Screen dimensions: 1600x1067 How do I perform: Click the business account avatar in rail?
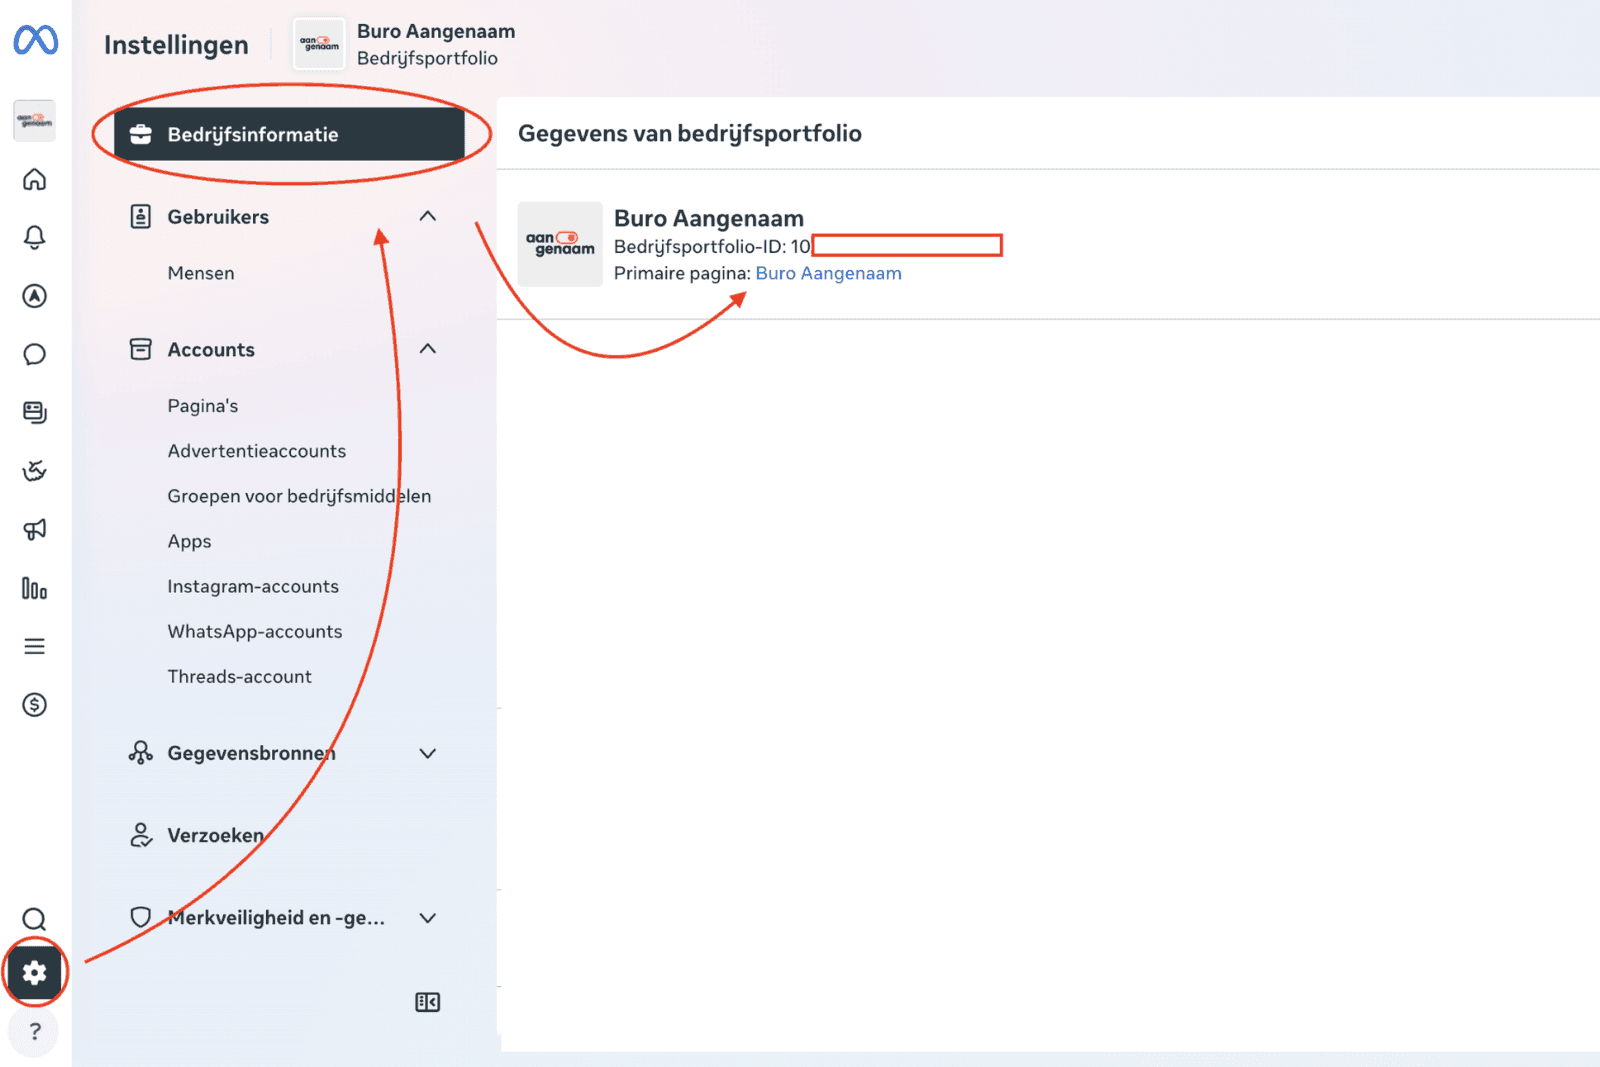point(35,120)
